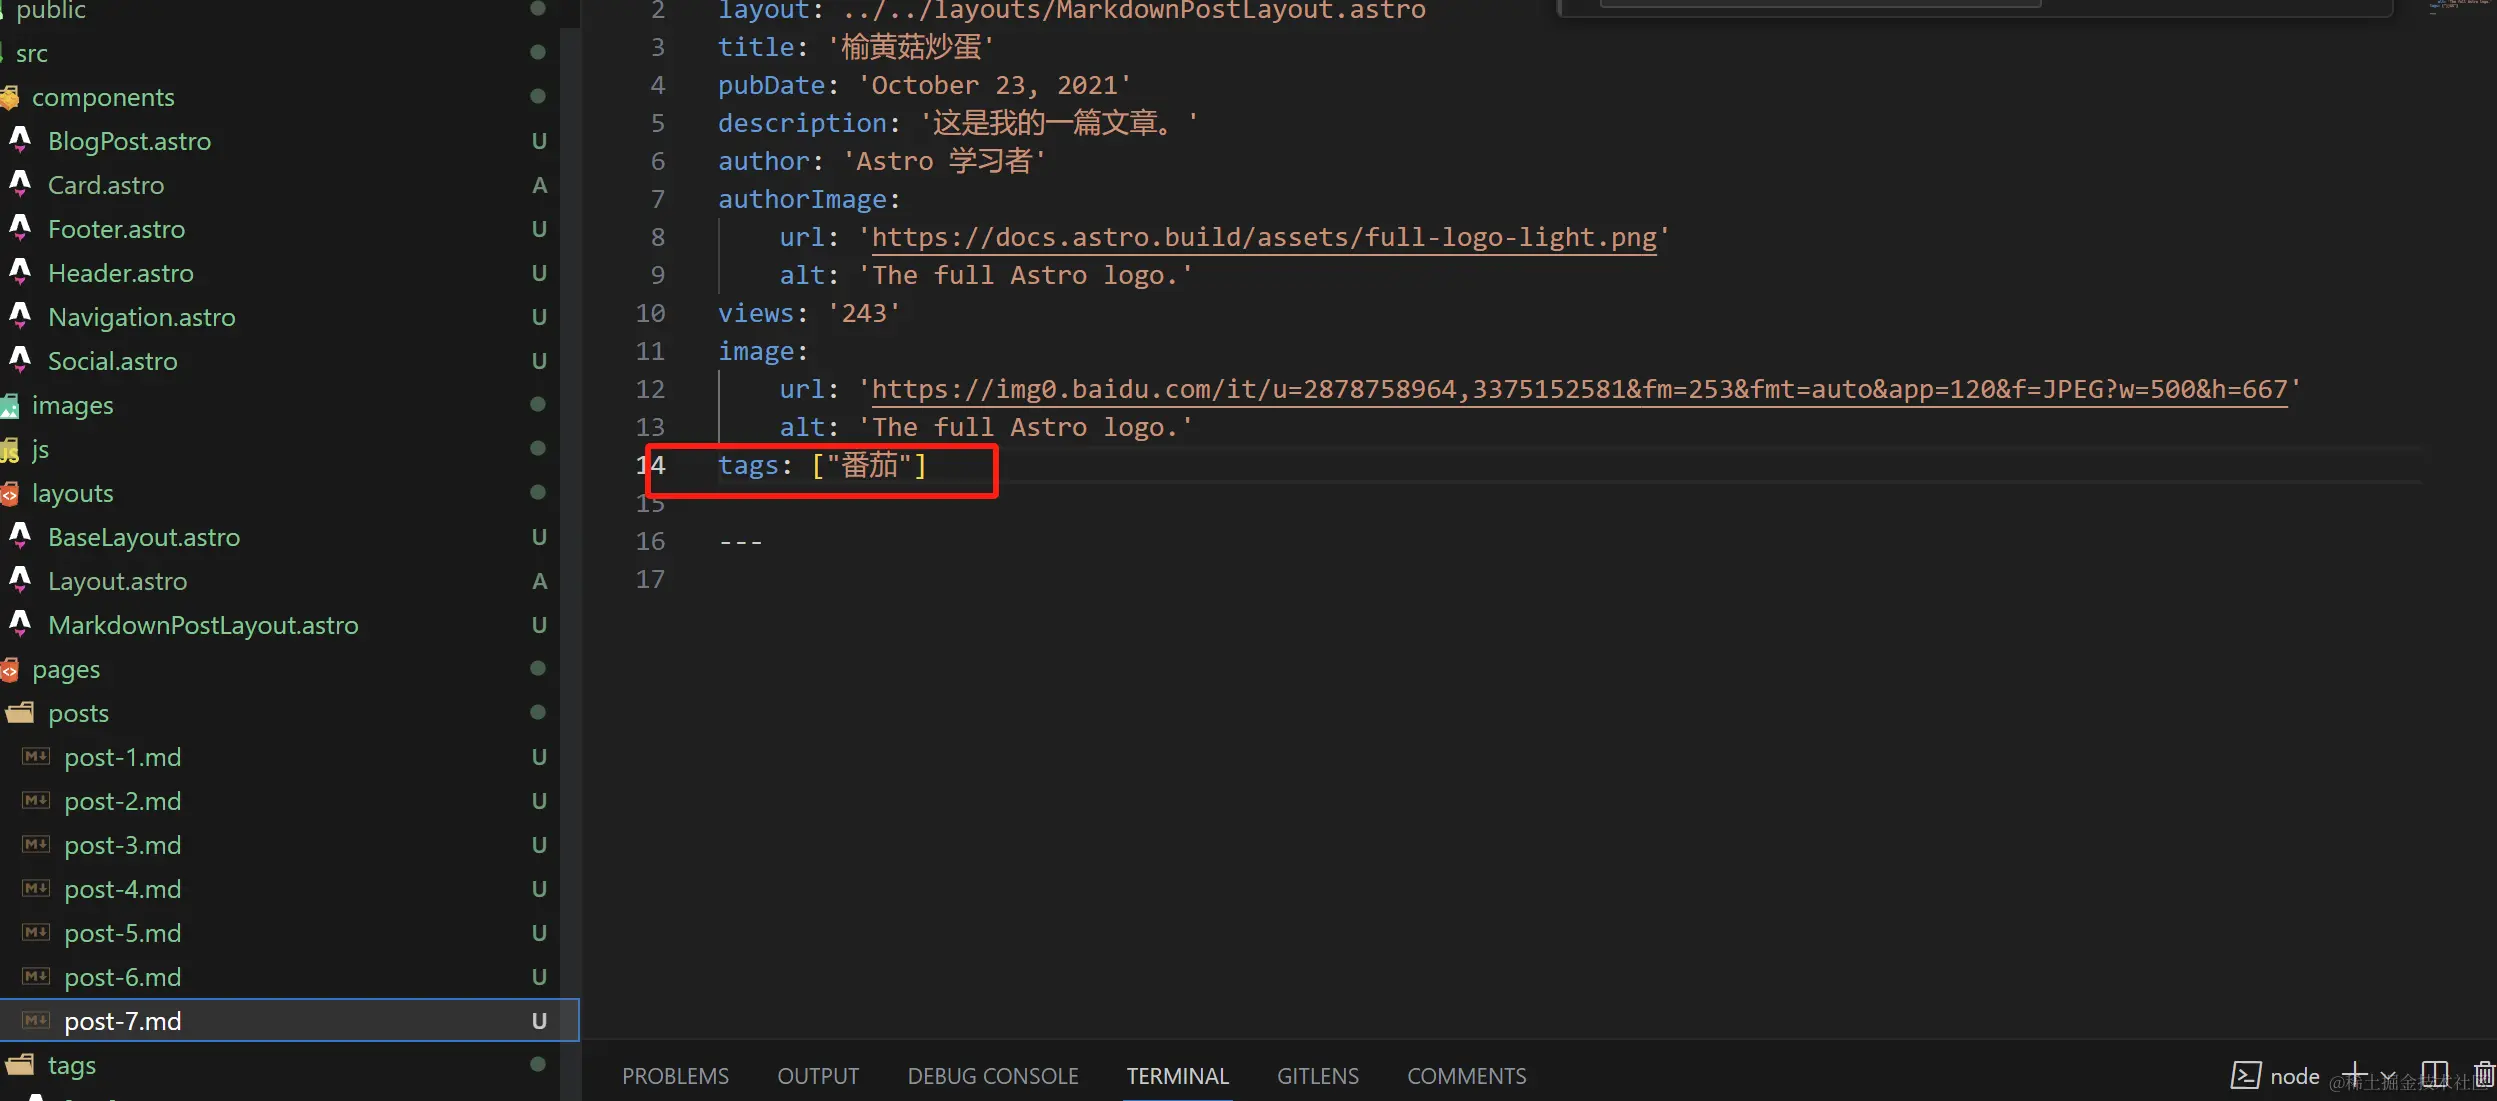Collapse the components folder
The height and width of the screenshot is (1101, 2497).
[102, 97]
